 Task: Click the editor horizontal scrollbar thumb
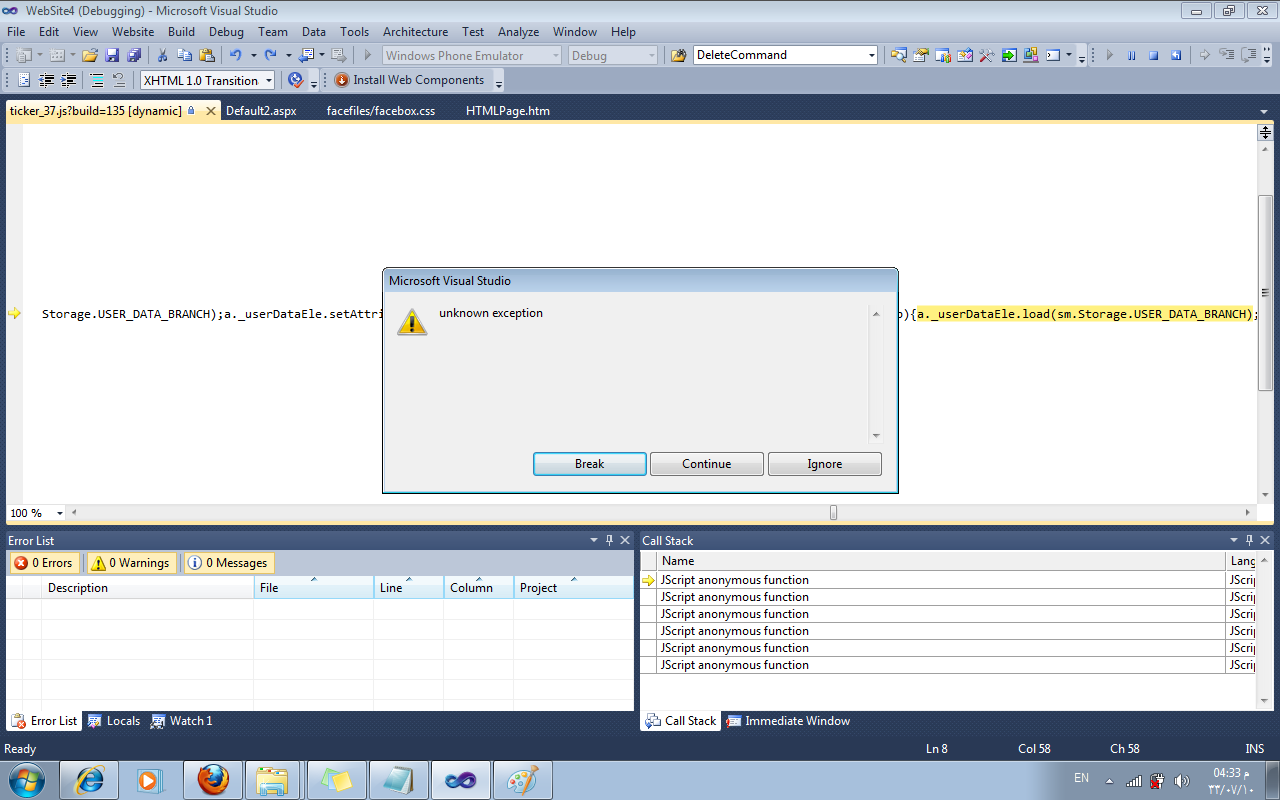[833, 513]
